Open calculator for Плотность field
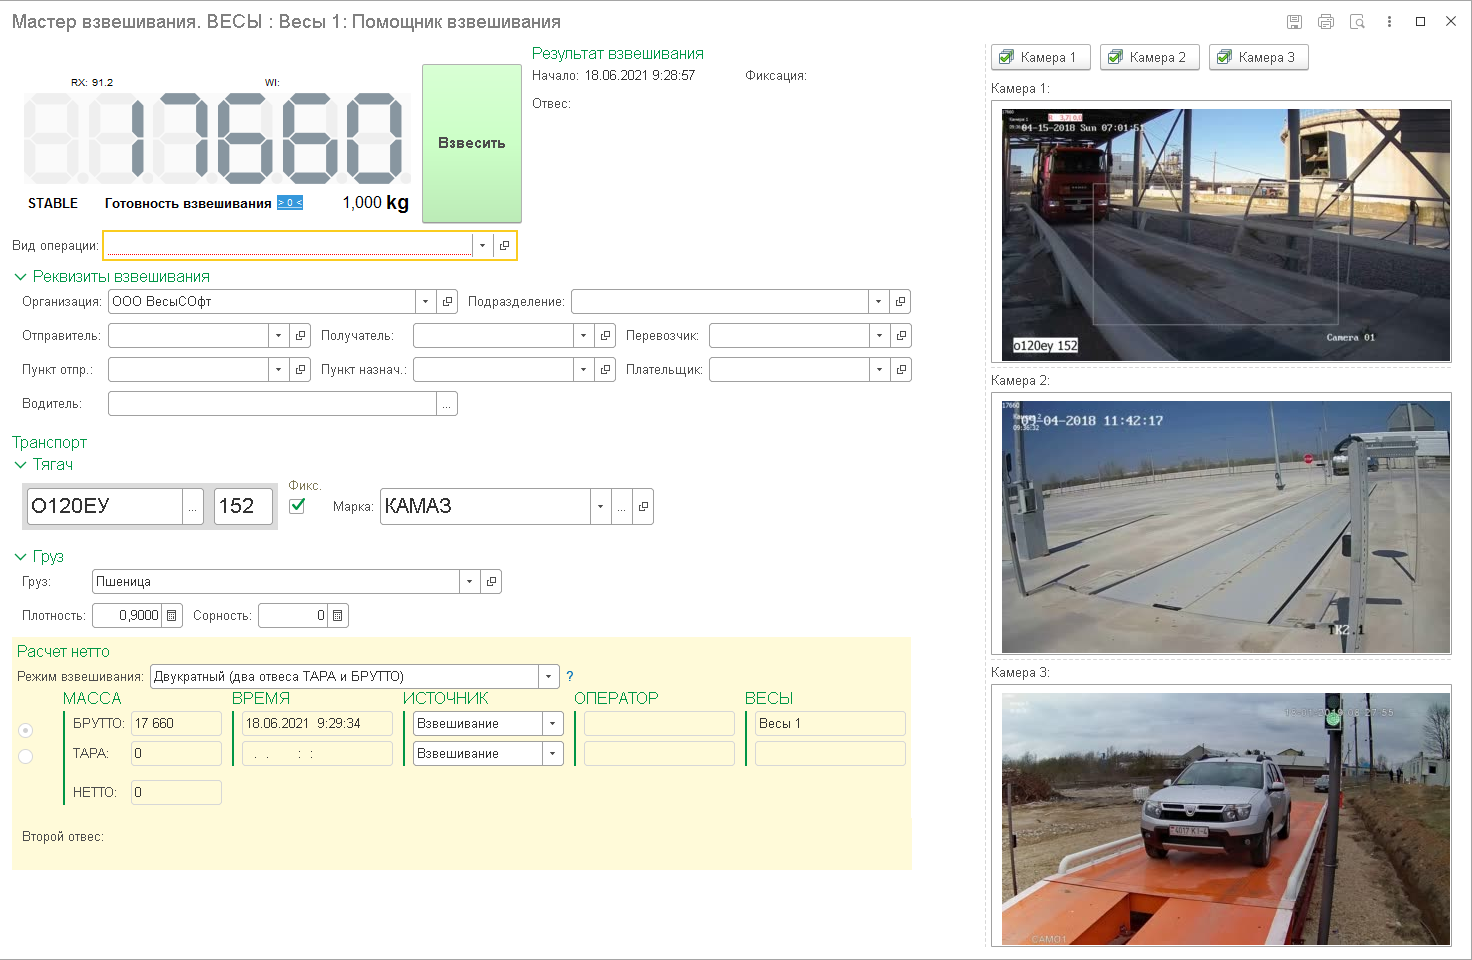The width and height of the screenshot is (1472, 960). point(172,616)
